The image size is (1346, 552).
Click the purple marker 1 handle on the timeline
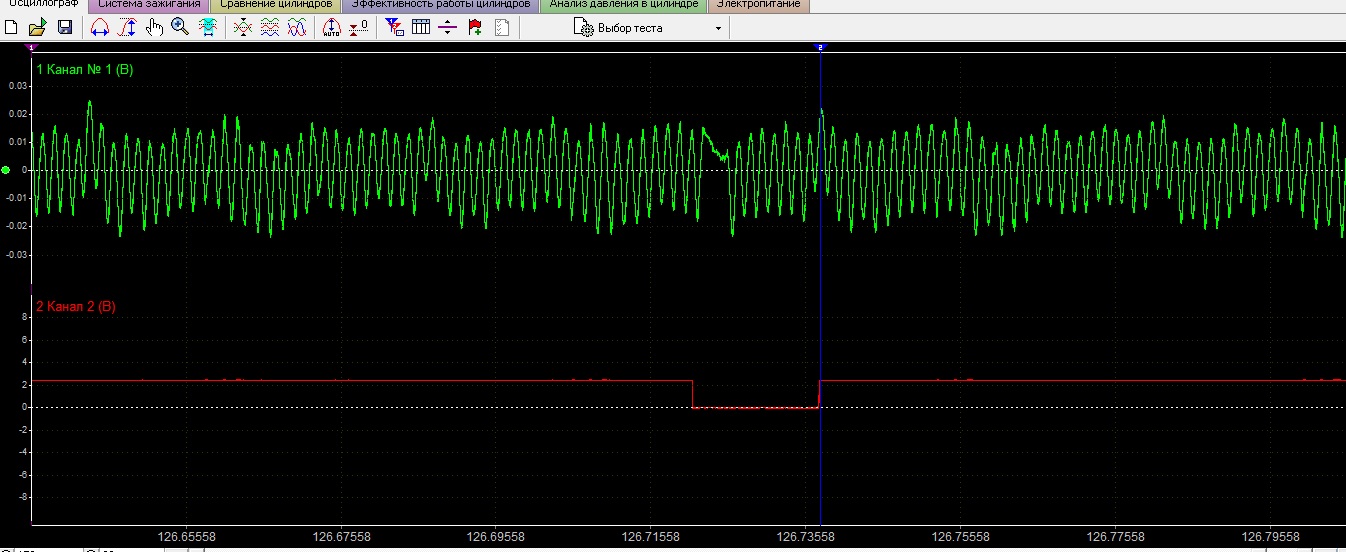pos(31,47)
